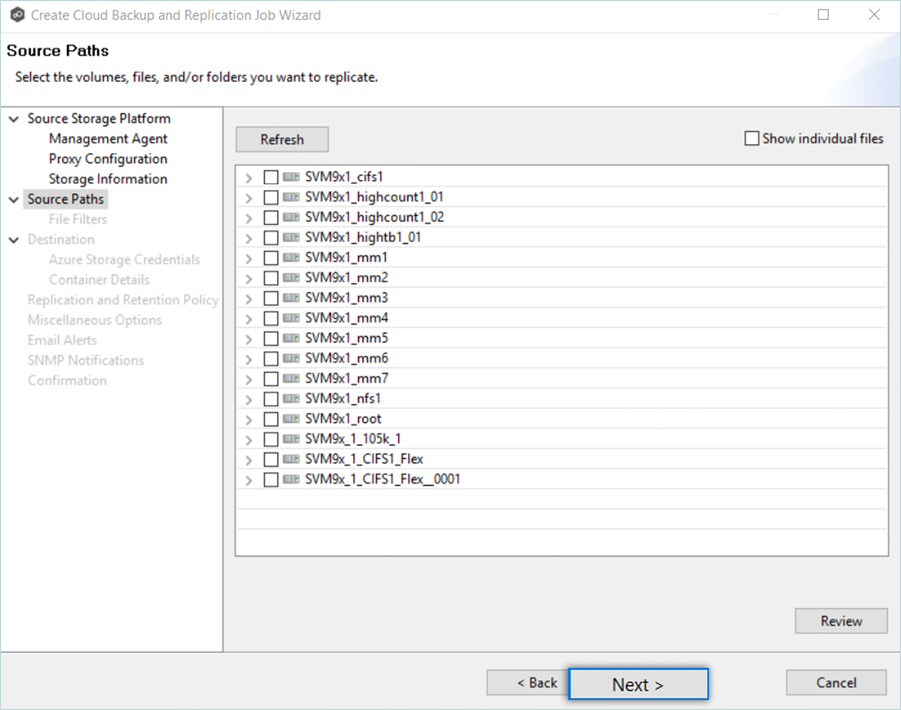
Task: Collapse the Source Storage Platform section
Action: pos(14,119)
